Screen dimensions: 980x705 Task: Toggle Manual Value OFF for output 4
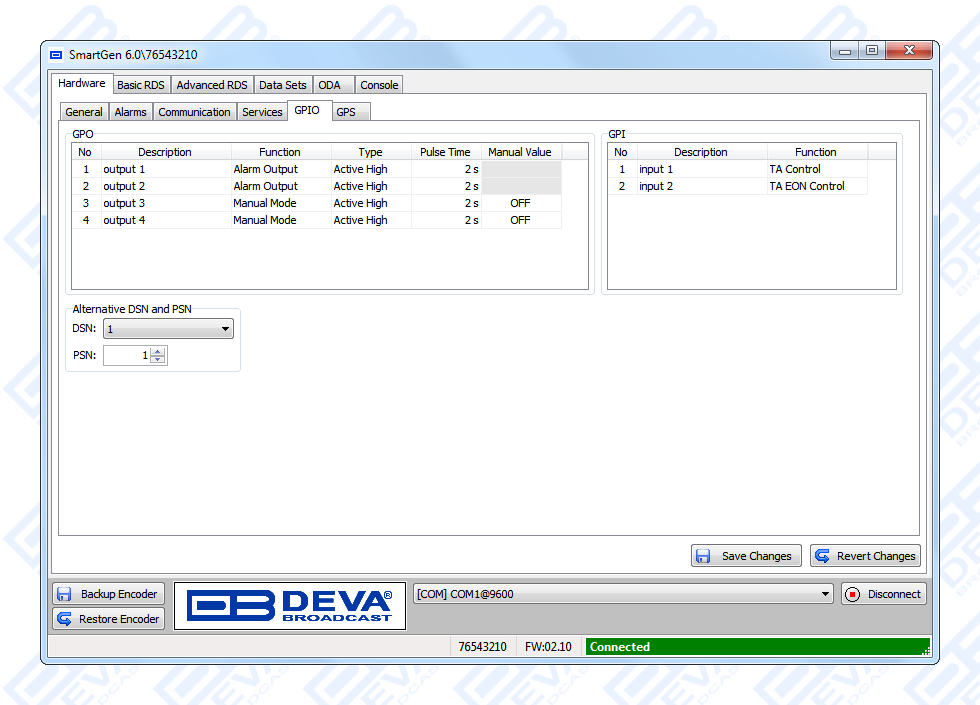520,220
